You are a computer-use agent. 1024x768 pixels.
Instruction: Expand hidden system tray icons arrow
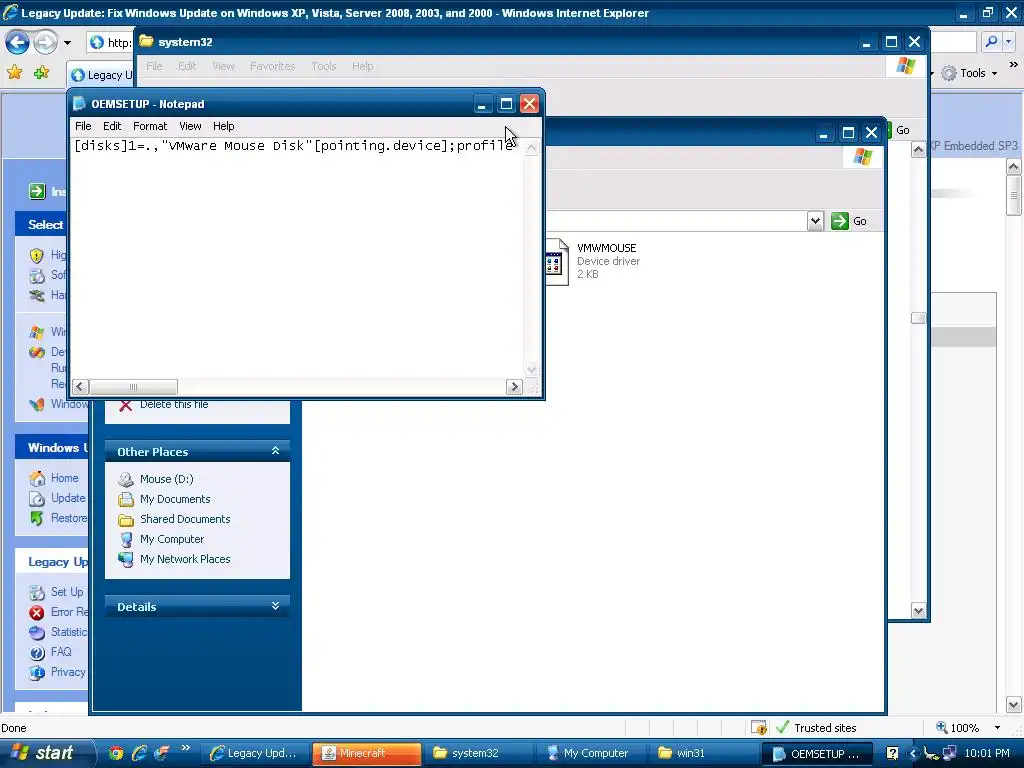[912, 754]
